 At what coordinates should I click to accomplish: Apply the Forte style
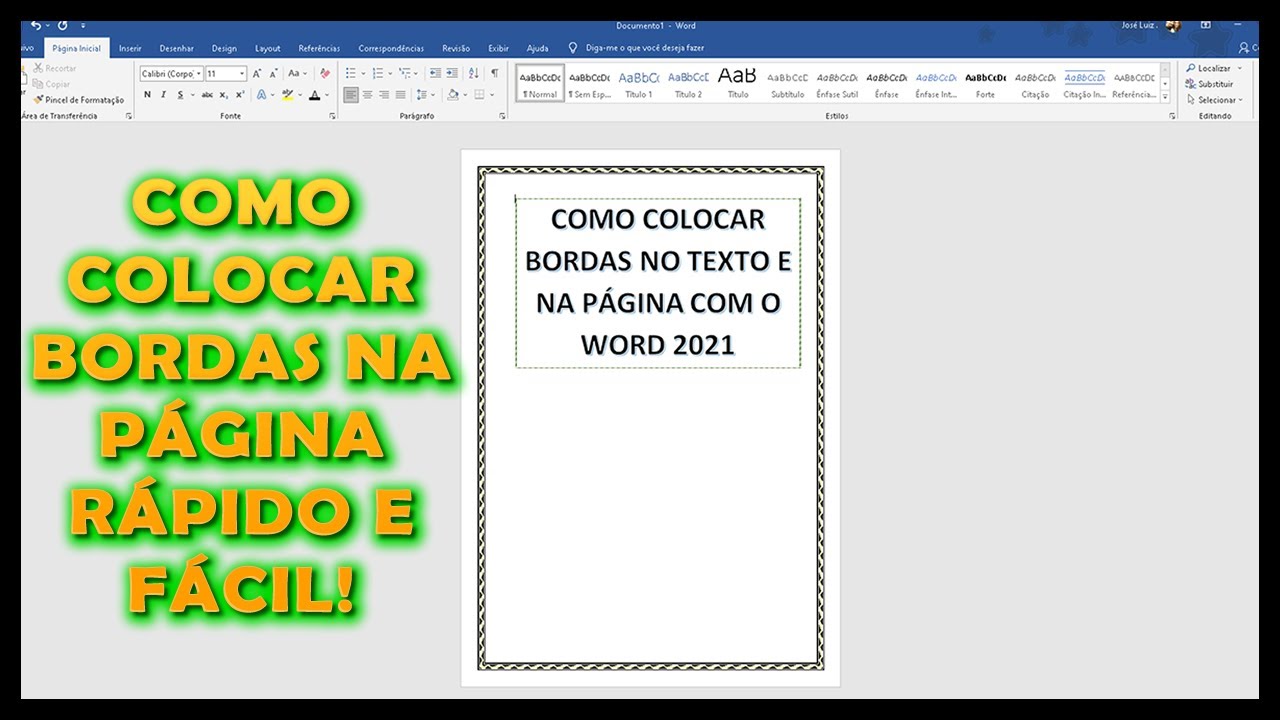[x=986, y=83]
